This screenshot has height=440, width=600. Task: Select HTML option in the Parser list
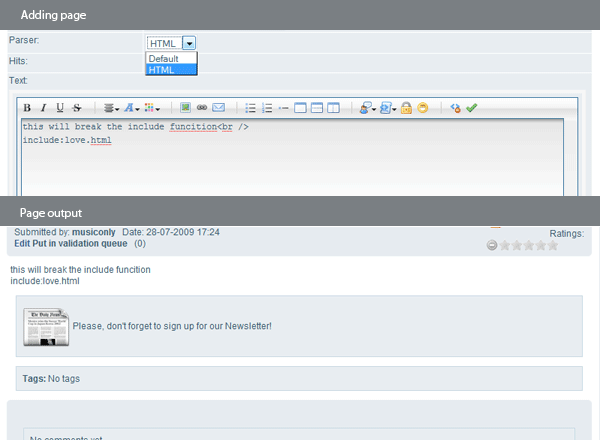(160, 70)
